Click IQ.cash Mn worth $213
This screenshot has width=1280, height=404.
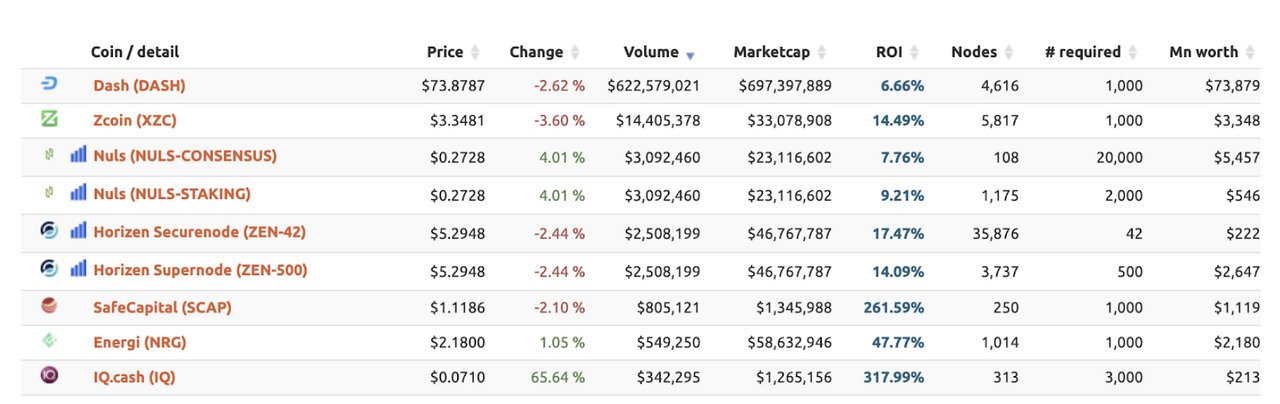pos(1244,377)
